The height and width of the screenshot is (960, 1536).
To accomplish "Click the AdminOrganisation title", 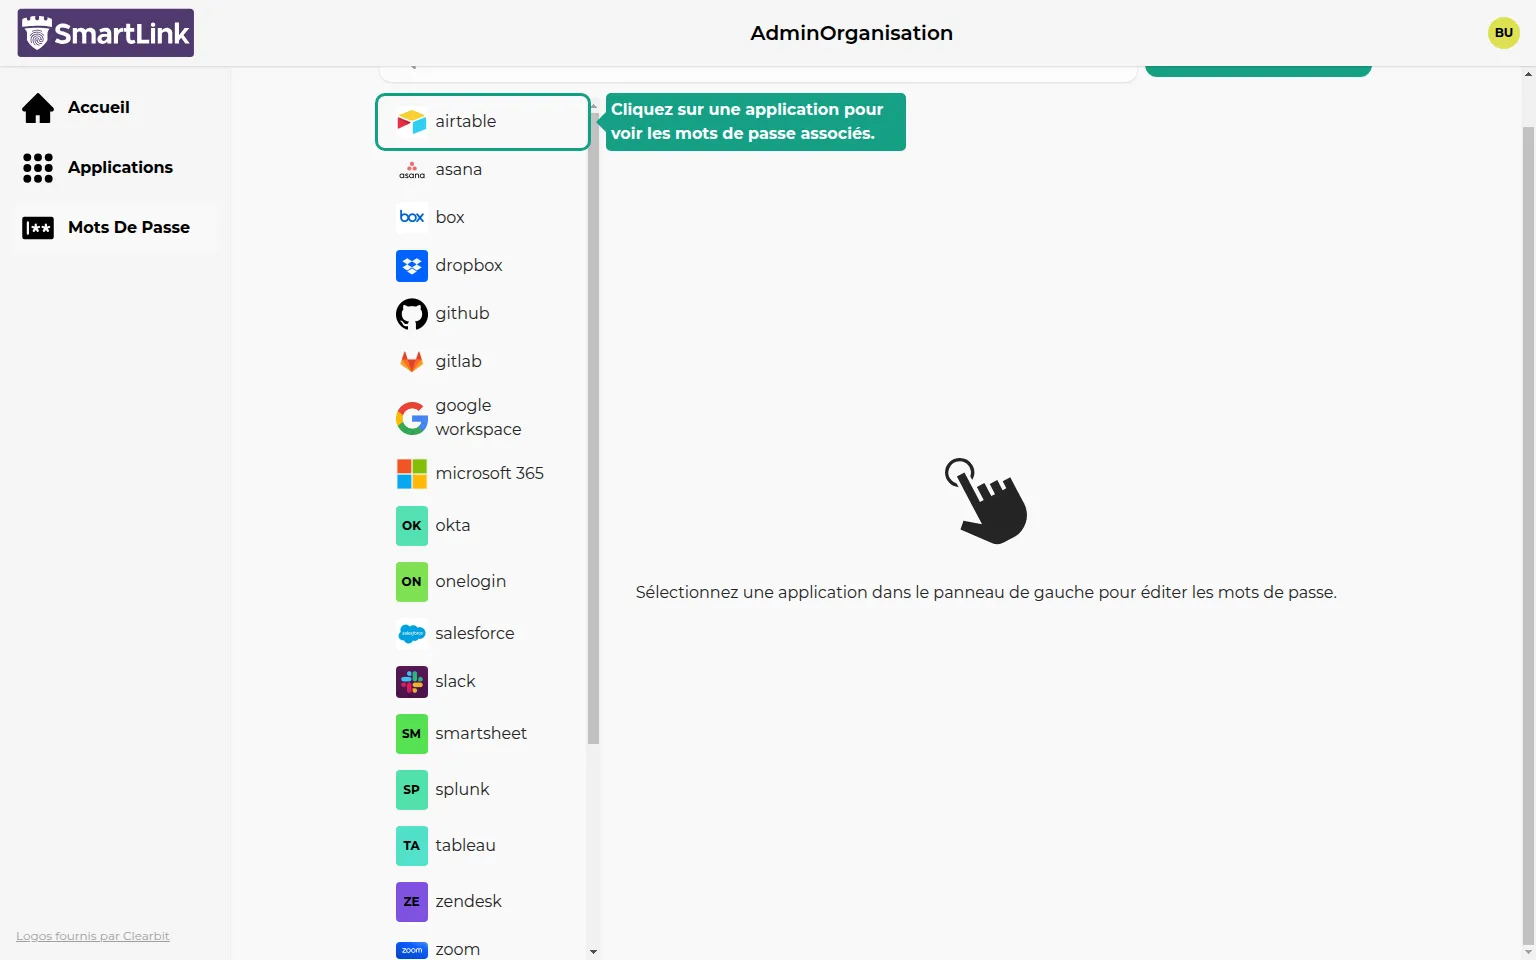I will [x=852, y=33].
